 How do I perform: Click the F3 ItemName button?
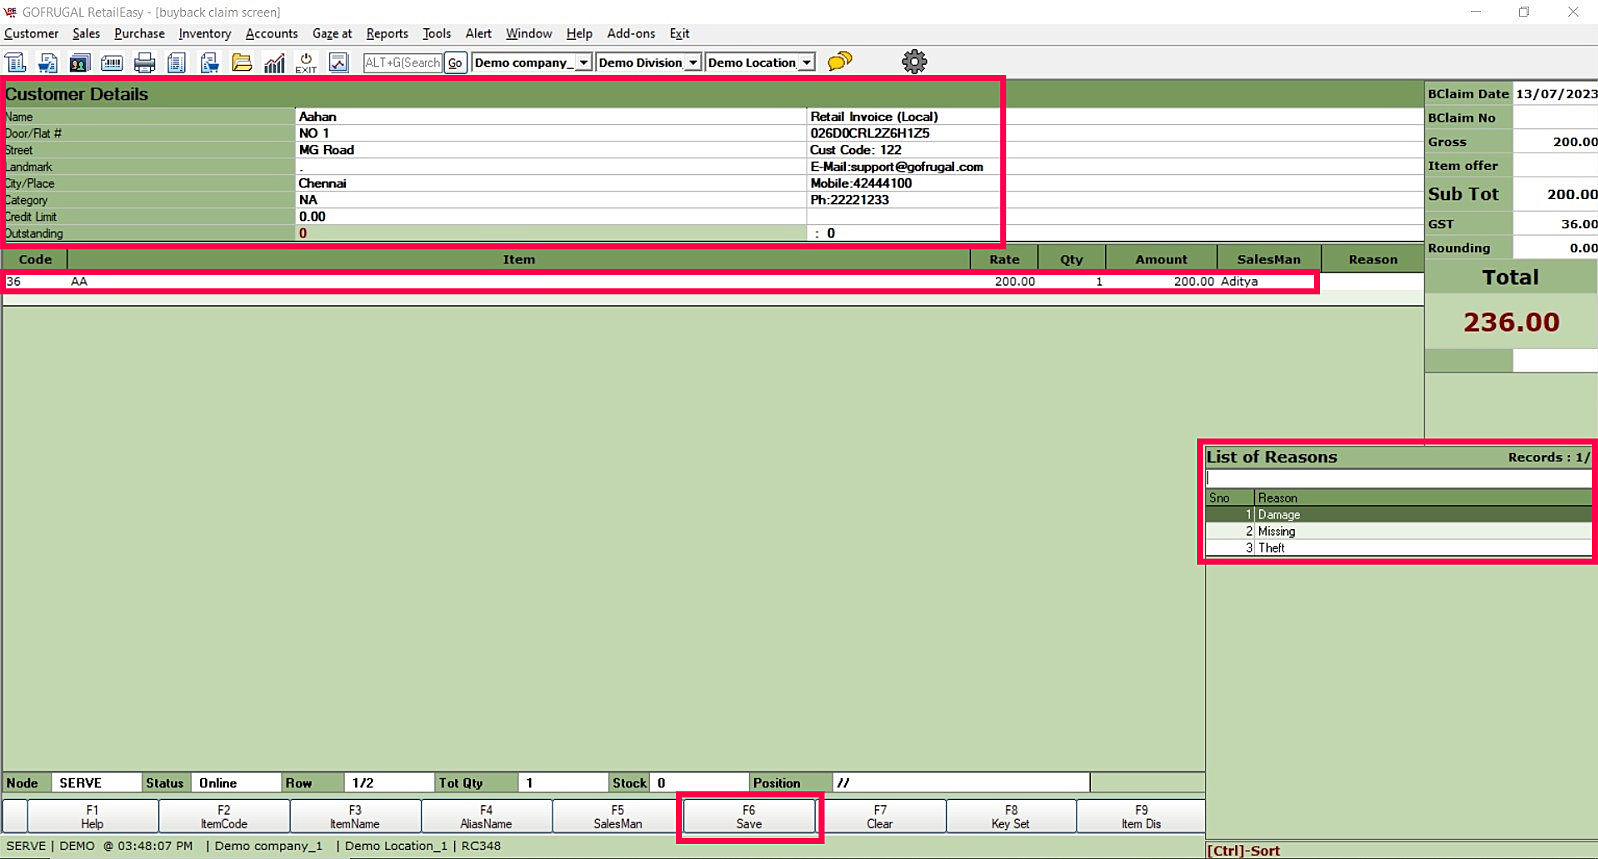tap(355, 817)
